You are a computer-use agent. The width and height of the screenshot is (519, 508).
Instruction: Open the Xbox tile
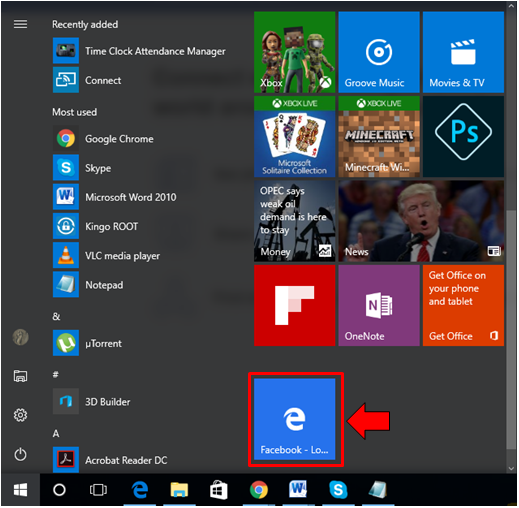pos(295,52)
